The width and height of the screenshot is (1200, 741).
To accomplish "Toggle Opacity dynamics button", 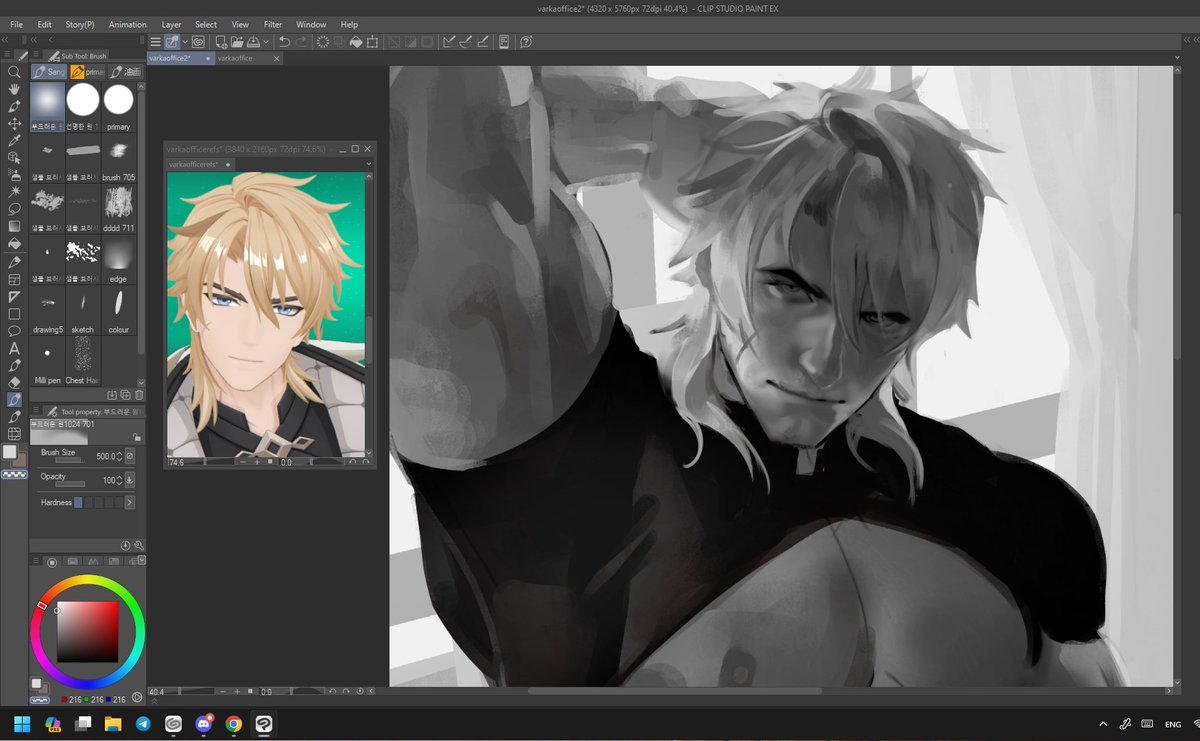I will (130, 480).
